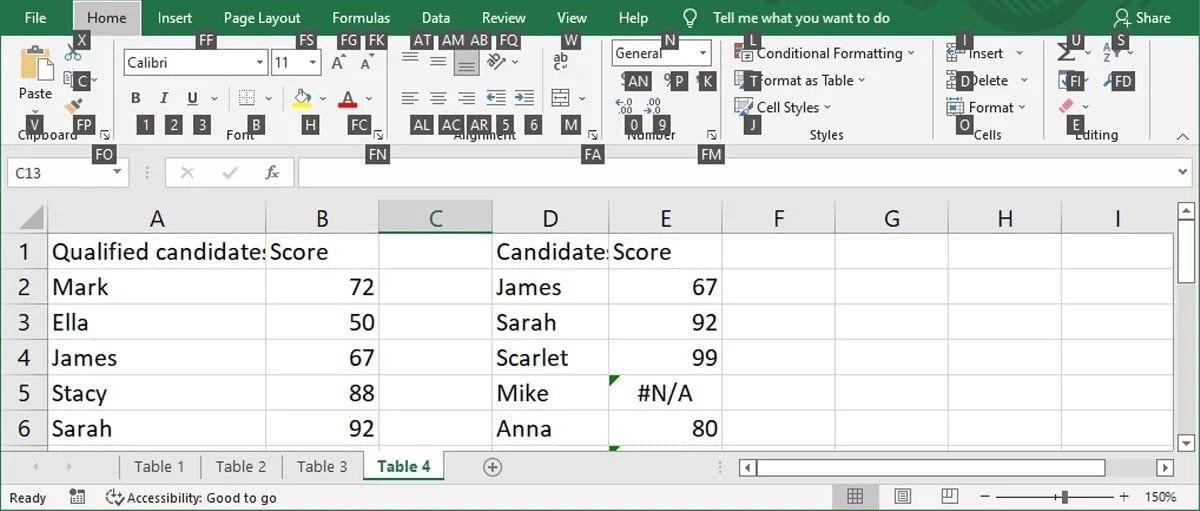
Task: Click the zoom out minus button
Action: tap(984, 497)
